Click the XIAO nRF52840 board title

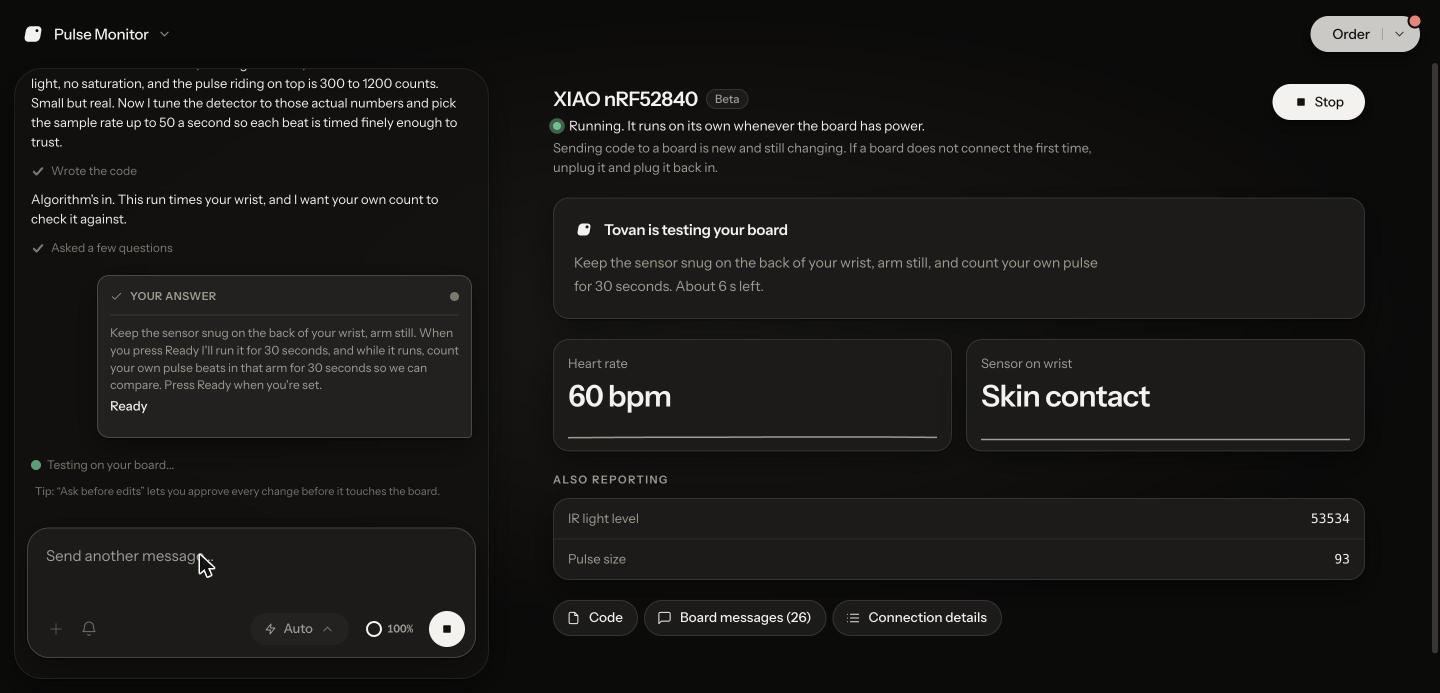tap(625, 99)
